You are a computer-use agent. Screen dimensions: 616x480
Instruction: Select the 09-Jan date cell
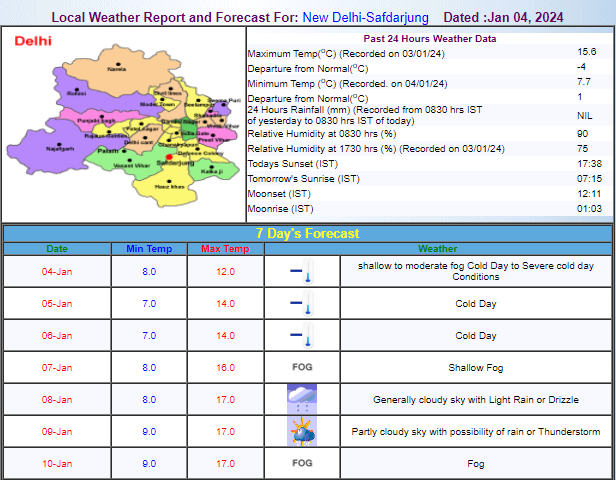click(x=57, y=432)
